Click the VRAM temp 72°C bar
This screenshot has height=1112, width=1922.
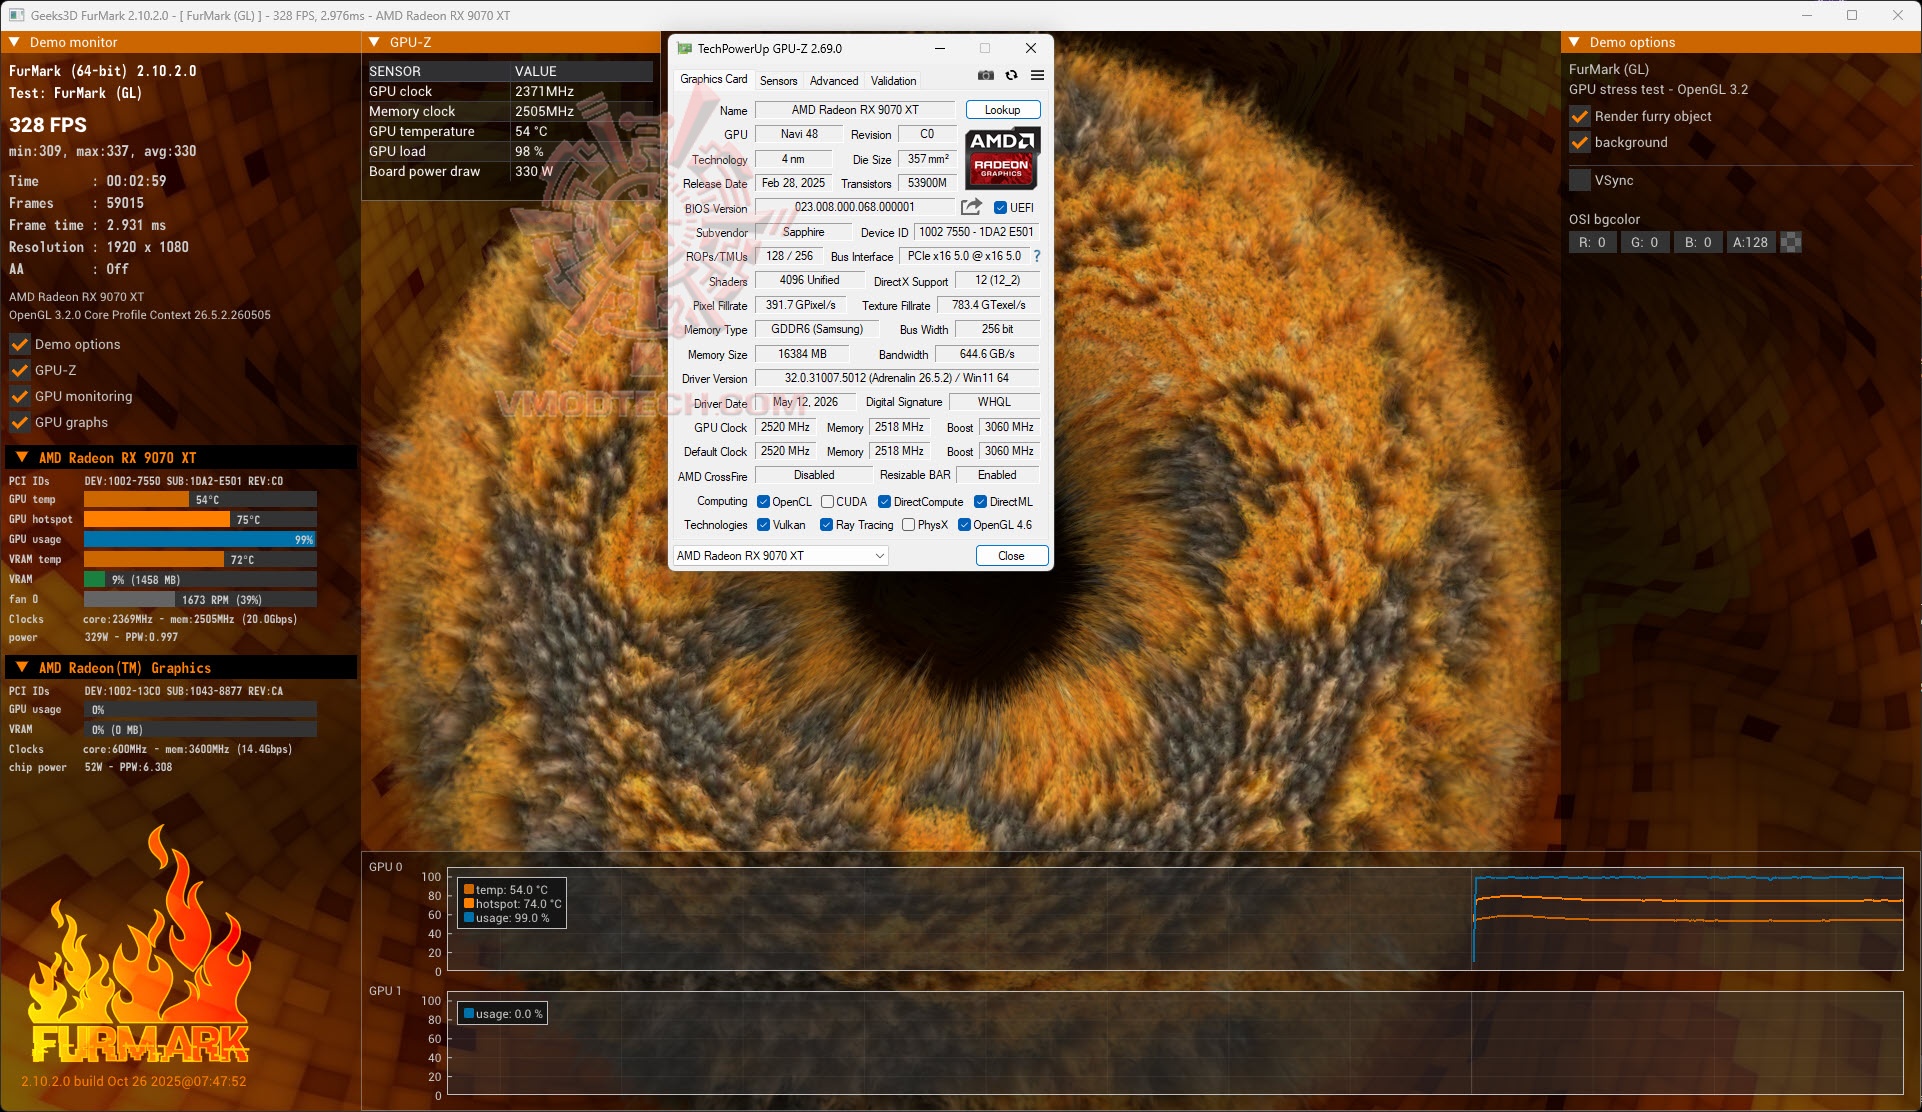[x=200, y=559]
